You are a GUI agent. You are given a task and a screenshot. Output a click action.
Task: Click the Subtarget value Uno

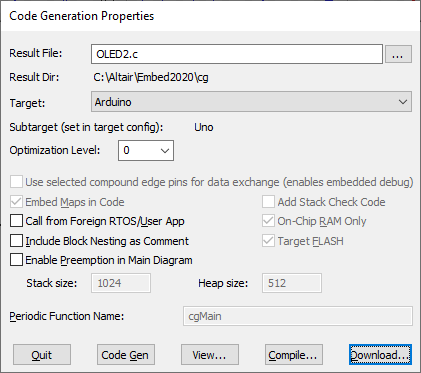(x=204, y=127)
